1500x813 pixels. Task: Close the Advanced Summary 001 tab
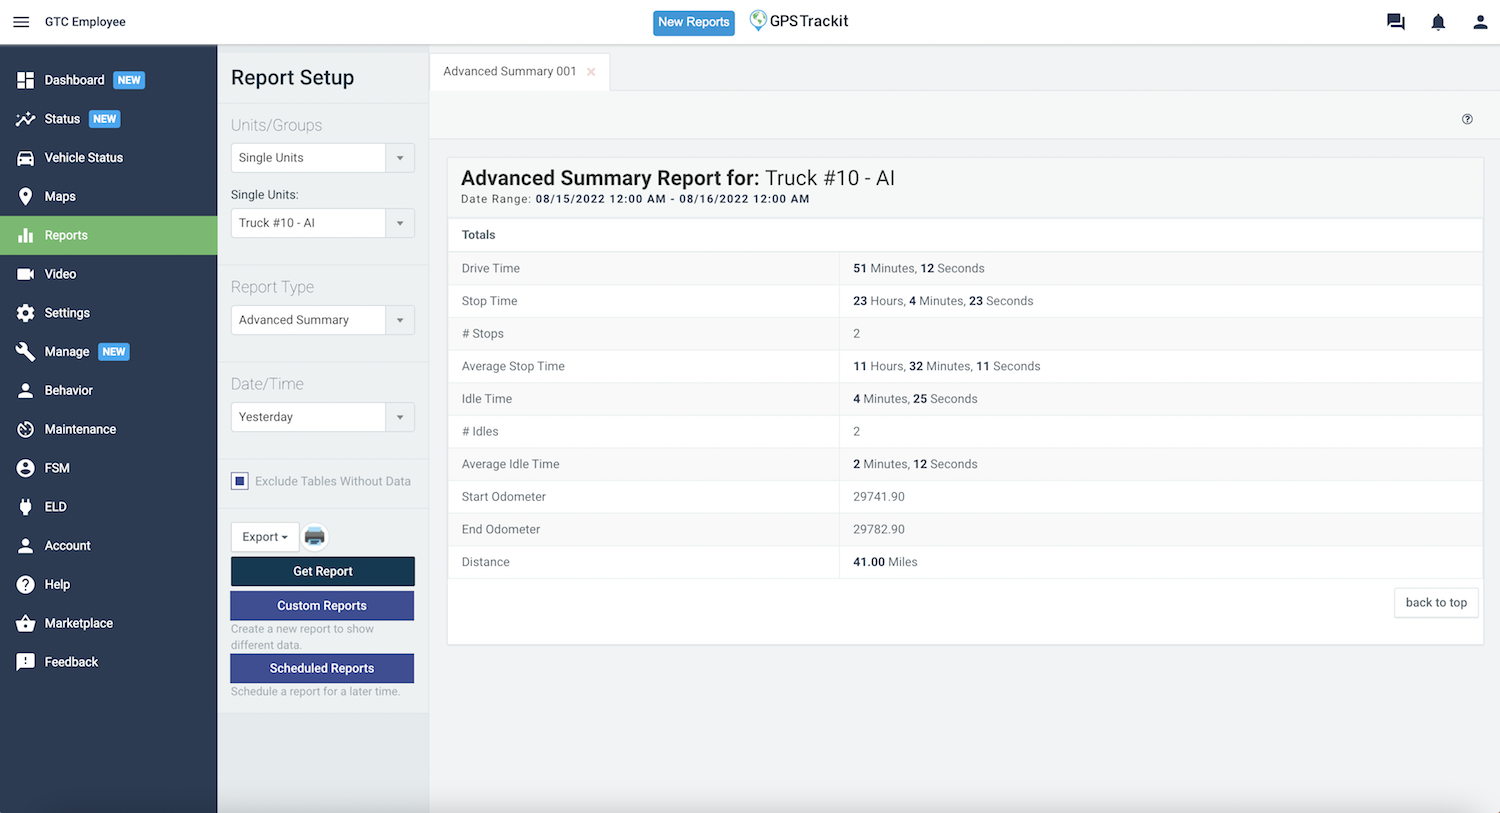[x=591, y=72]
